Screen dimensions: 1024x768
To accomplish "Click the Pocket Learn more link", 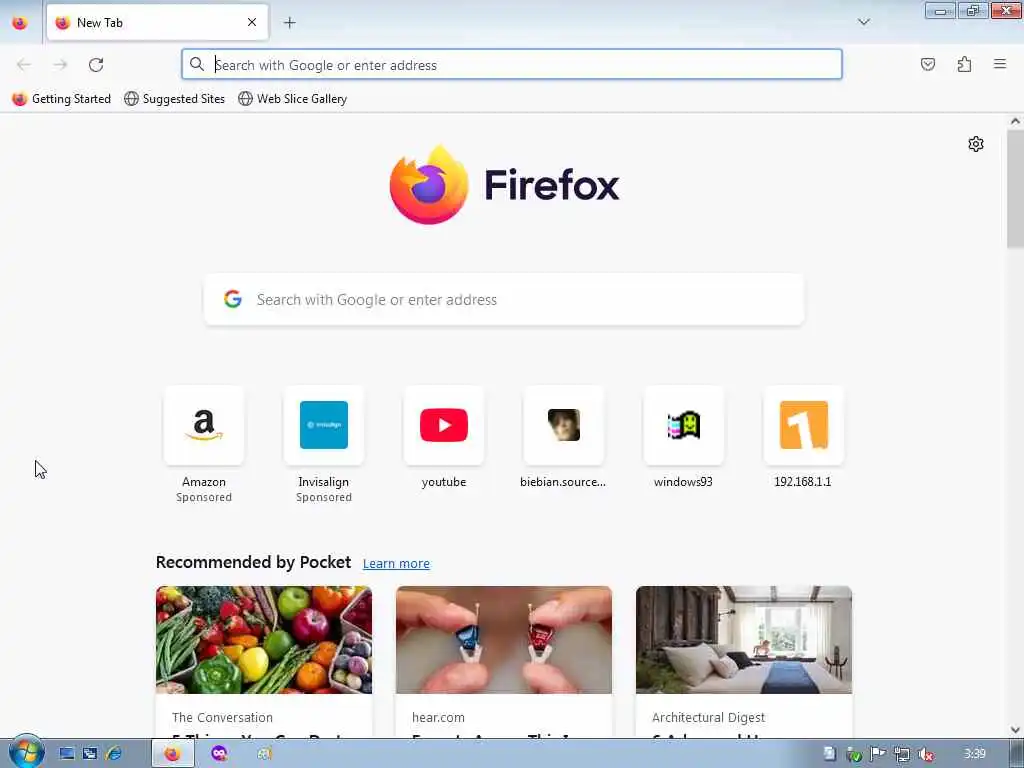I will pos(396,564).
